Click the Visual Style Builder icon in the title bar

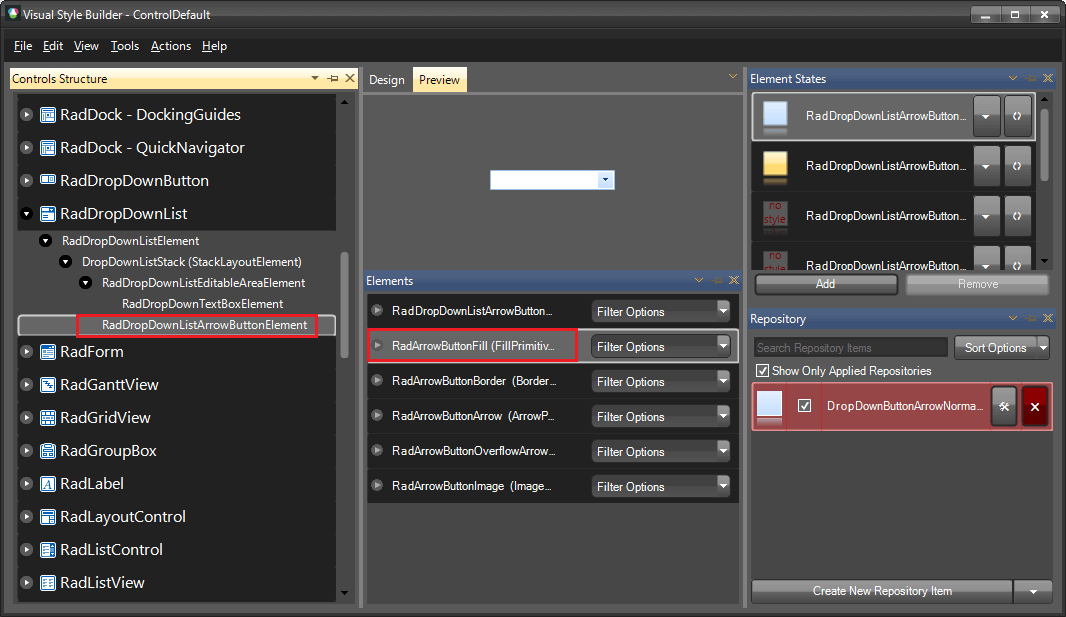click(x=11, y=14)
